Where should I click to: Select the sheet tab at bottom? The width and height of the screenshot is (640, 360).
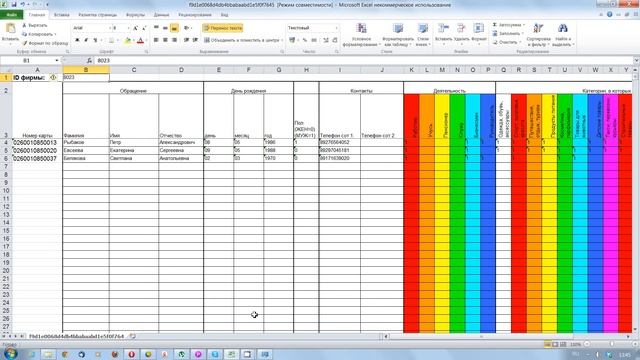76,336
